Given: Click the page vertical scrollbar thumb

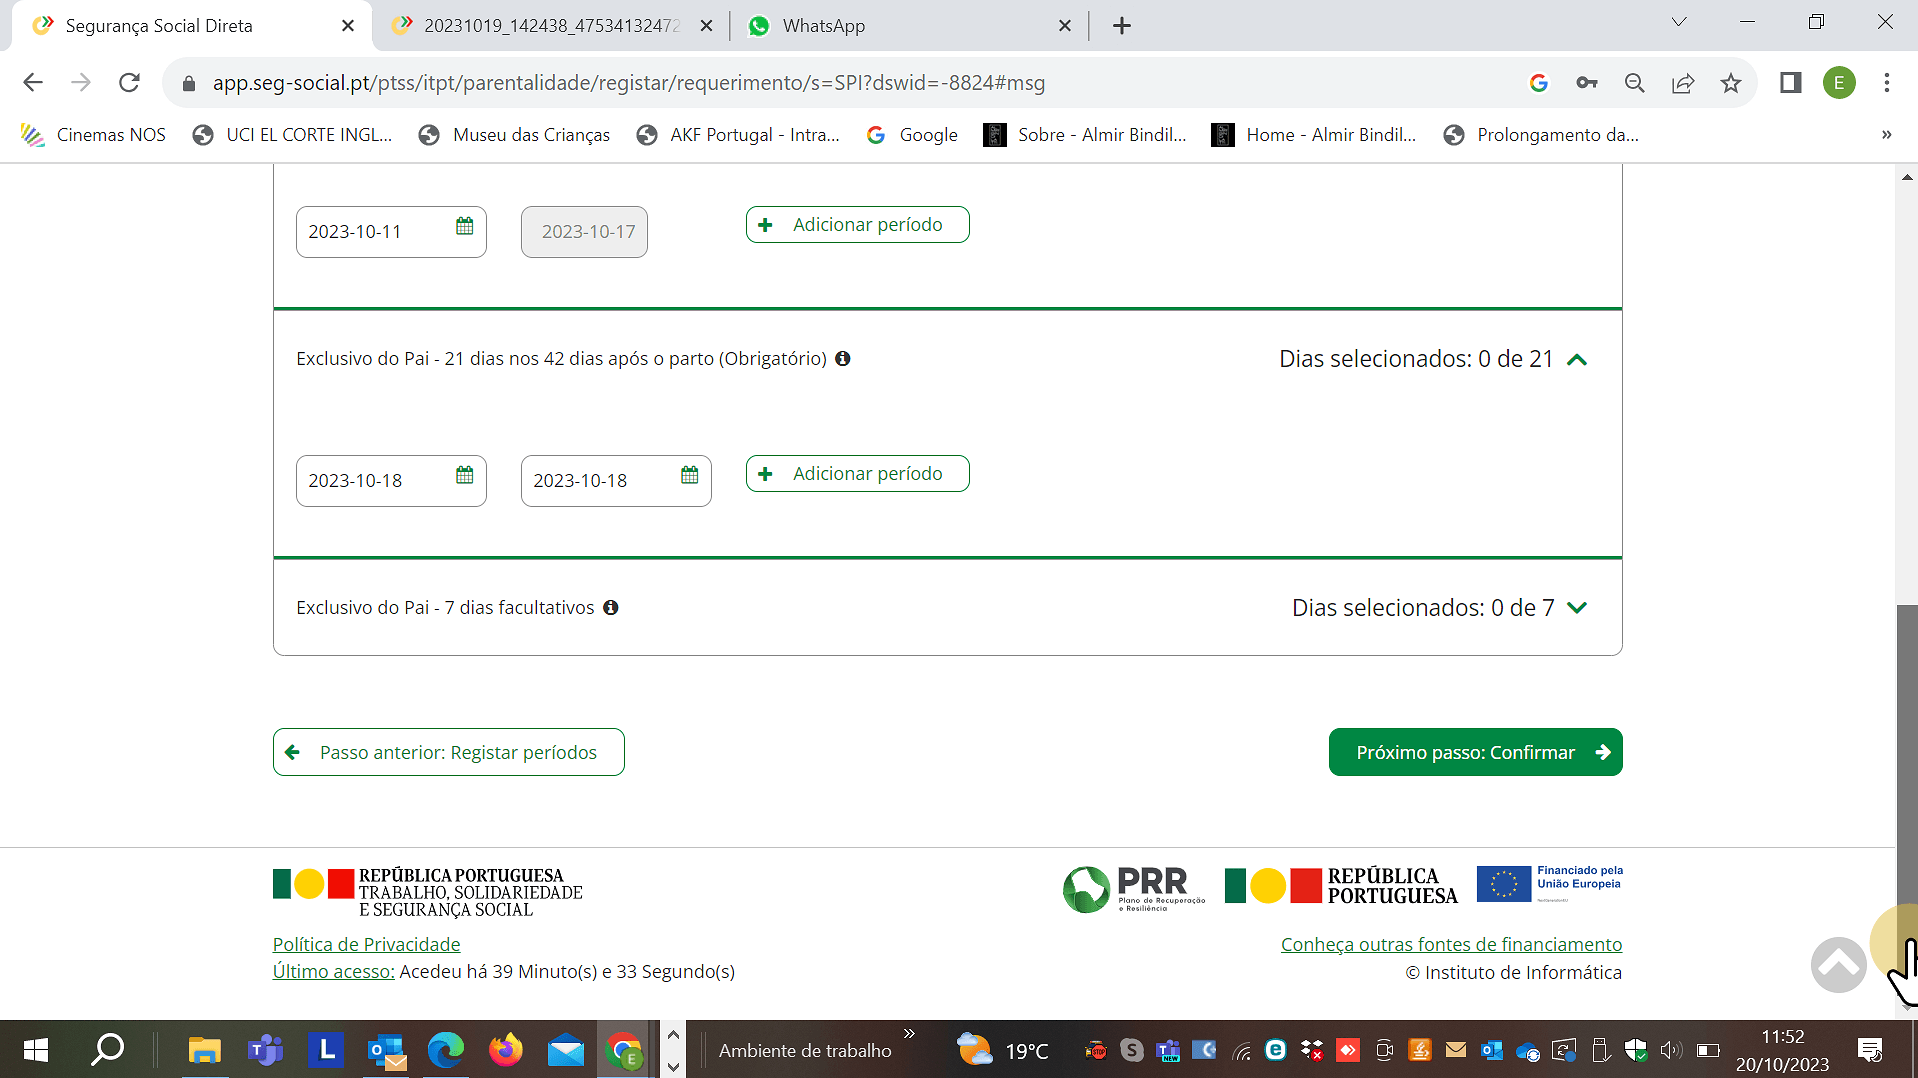Looking at the screenshot, I should 1906,760.
